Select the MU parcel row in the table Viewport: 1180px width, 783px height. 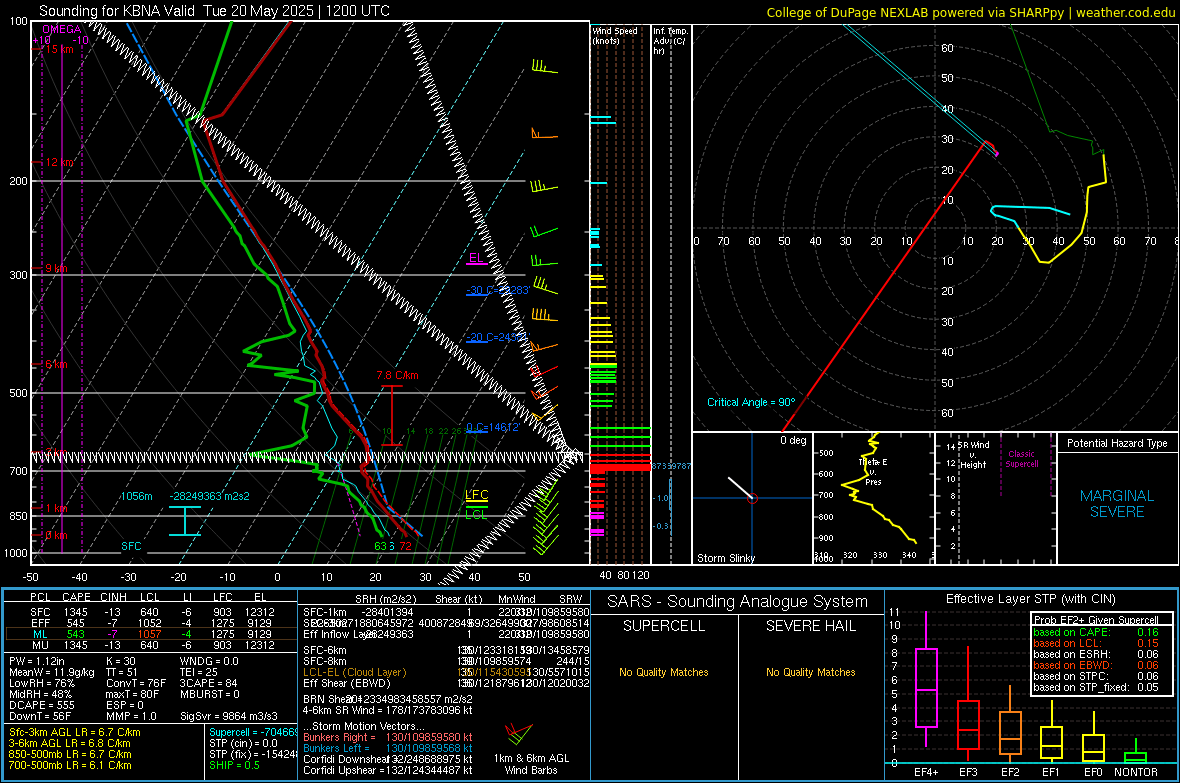pos(151,645)
